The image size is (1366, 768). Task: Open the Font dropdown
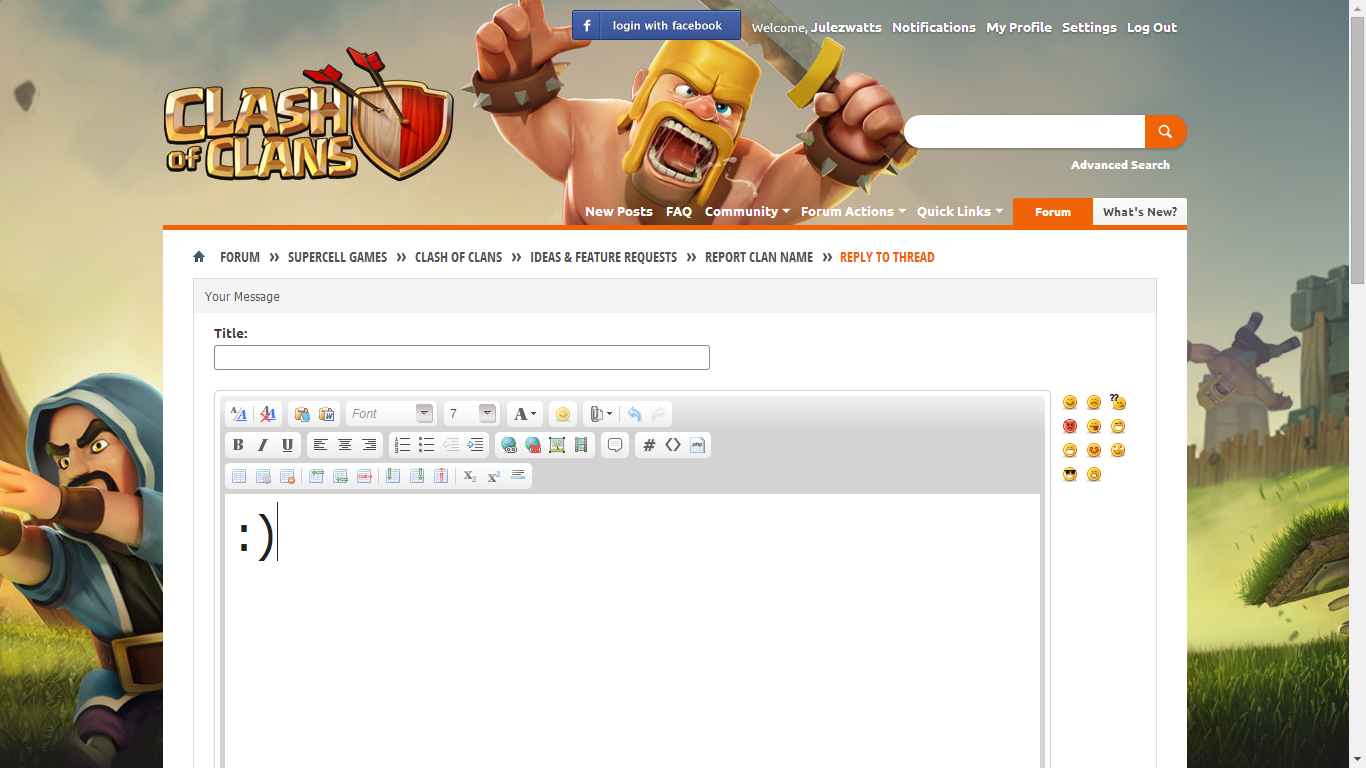(x=390, y=414)
